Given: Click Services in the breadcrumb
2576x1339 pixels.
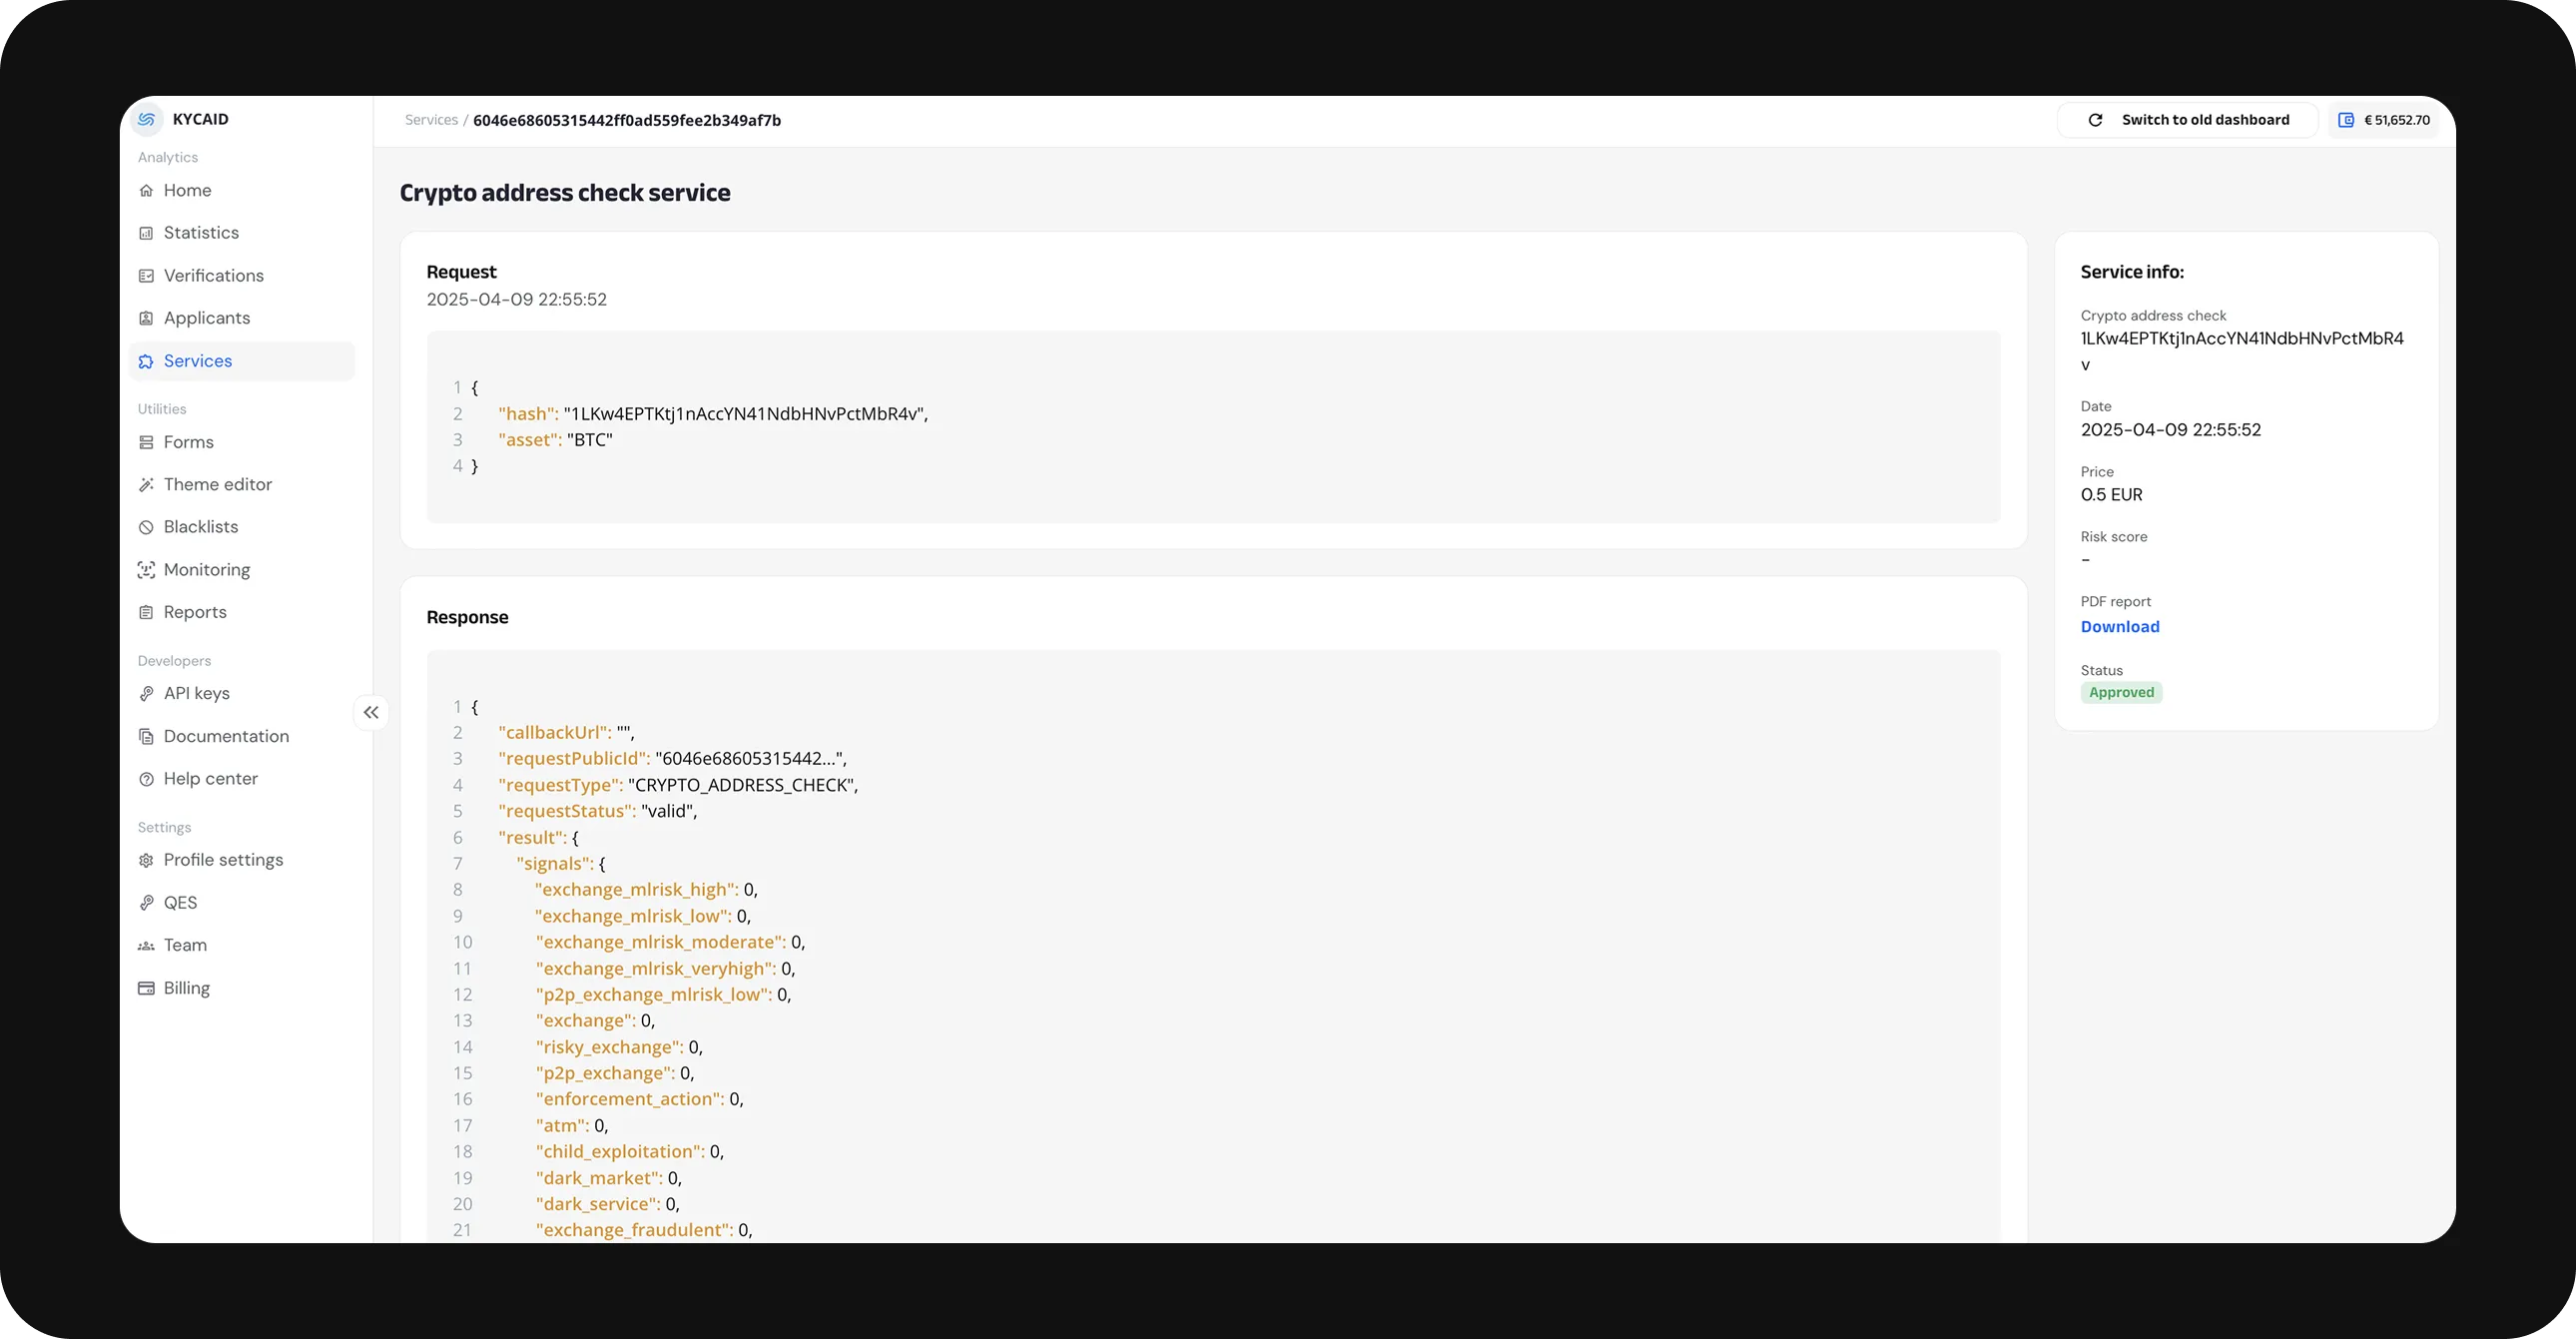Looking at the screenshot, I should 430,119.
